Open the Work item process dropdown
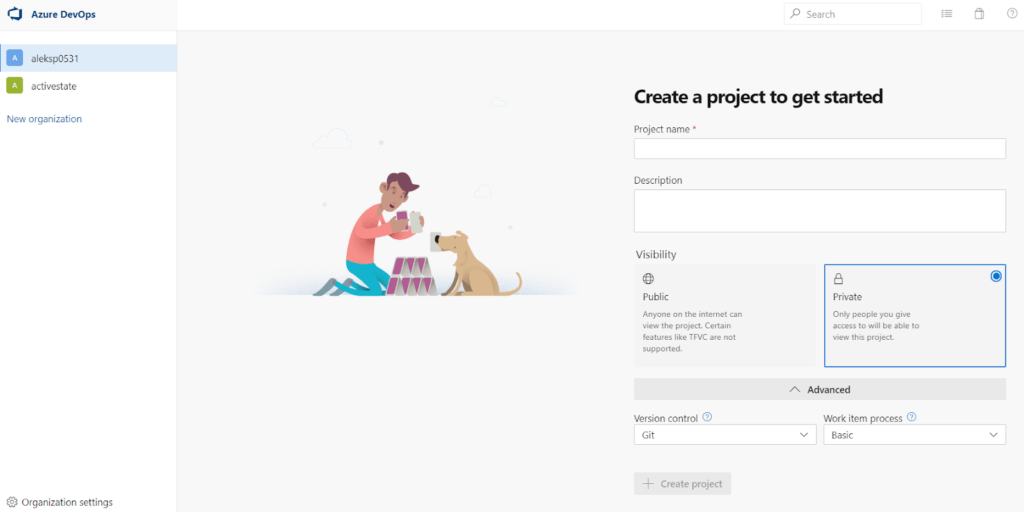1024x512 pixels. pos(914,435)
